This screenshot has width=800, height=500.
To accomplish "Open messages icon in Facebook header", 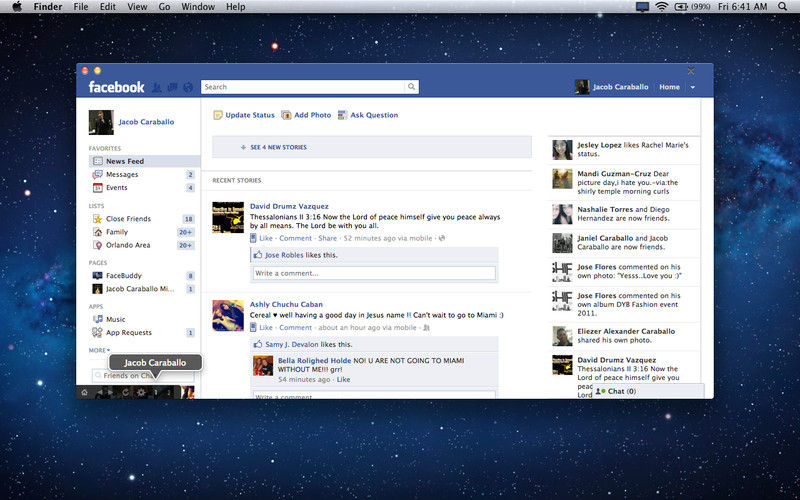I will click(171, 87).
